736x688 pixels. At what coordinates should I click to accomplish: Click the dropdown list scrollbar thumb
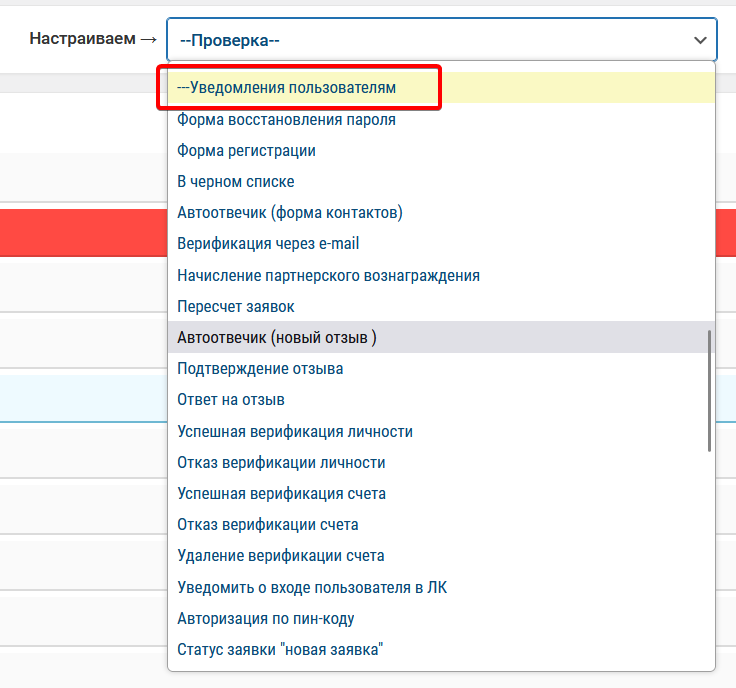710,391
